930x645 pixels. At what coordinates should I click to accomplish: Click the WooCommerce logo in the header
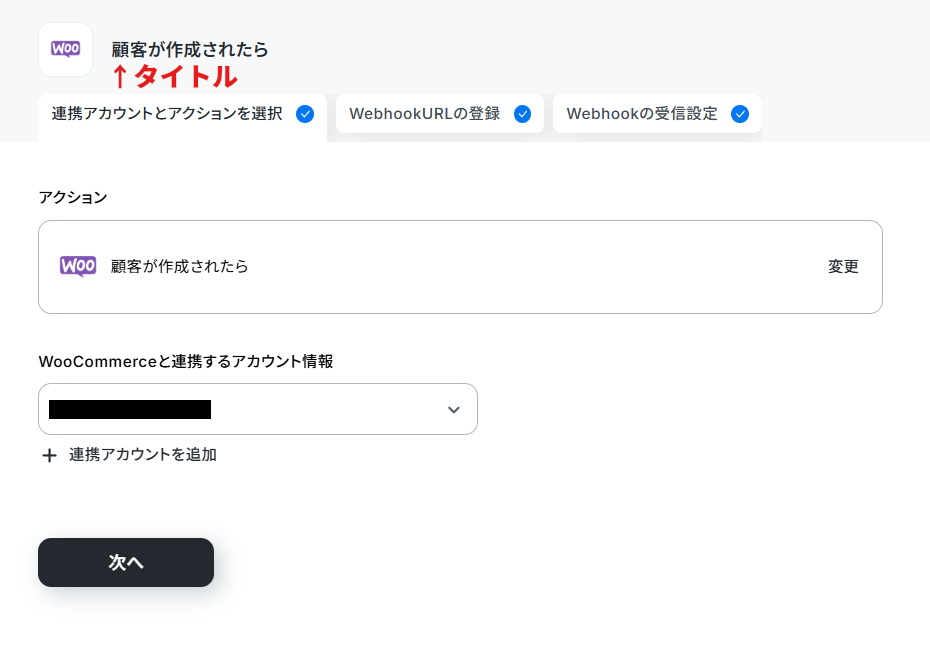tap(65, 49)
